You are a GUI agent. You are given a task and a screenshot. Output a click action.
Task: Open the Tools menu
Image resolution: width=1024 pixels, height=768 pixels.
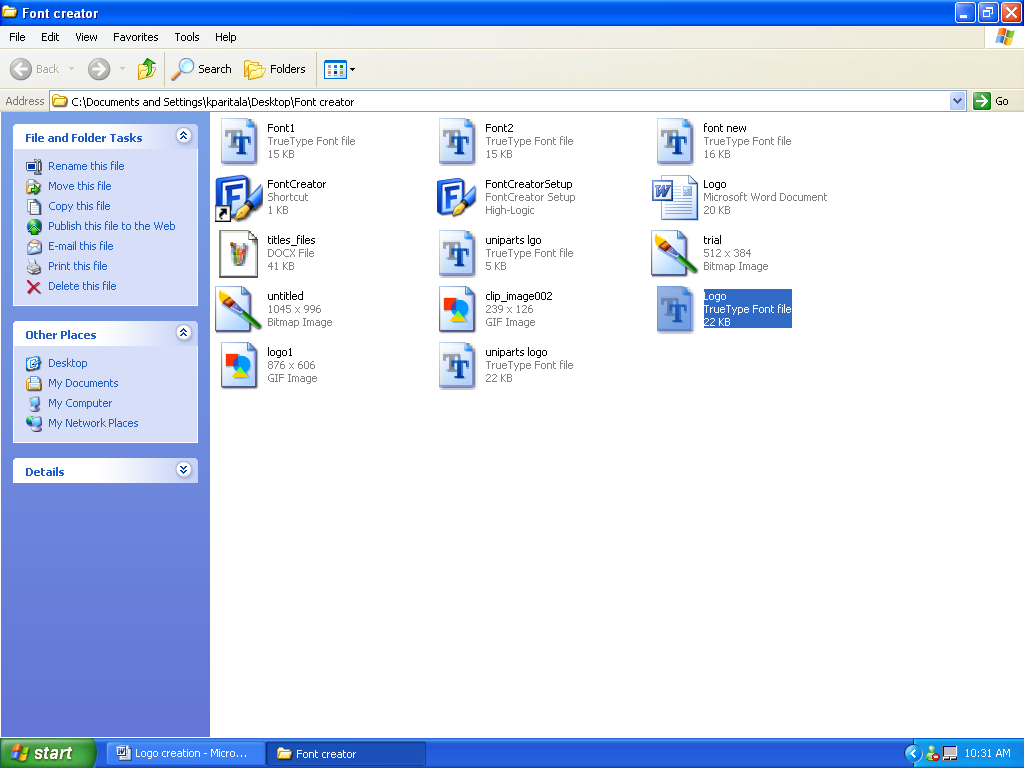[186, 37]
